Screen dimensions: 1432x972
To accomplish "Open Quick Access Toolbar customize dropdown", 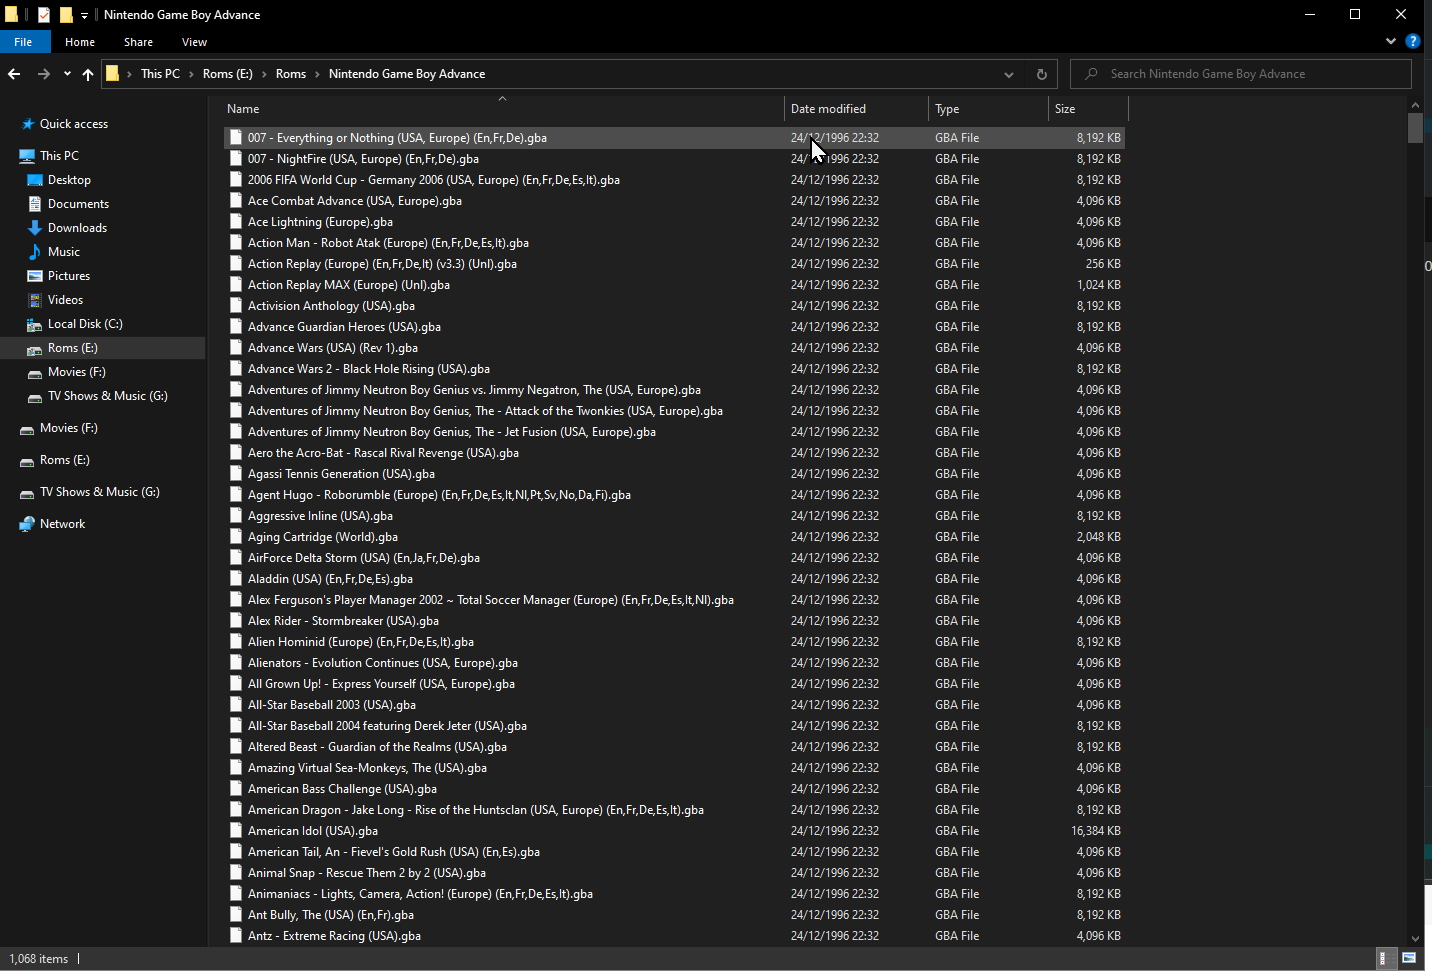I will click(x=84, y=15).
